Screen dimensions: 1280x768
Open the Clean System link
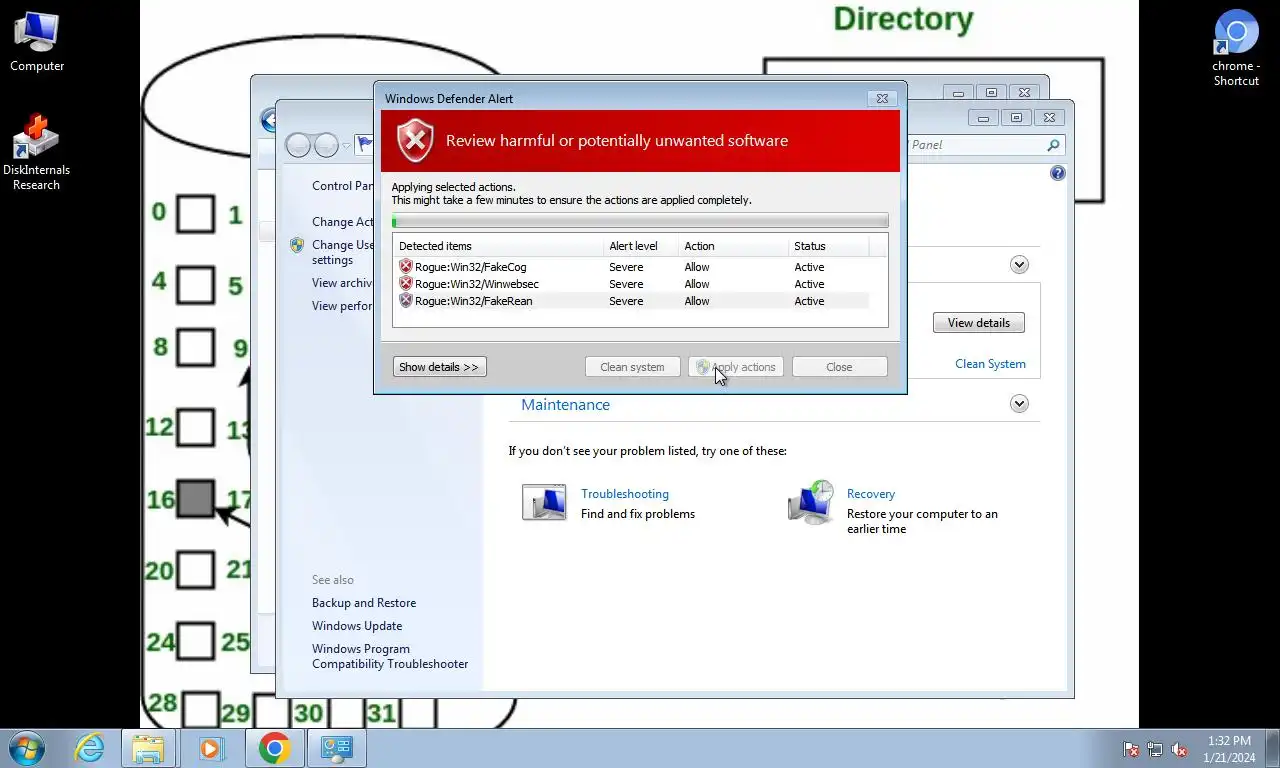coord(990,364)
